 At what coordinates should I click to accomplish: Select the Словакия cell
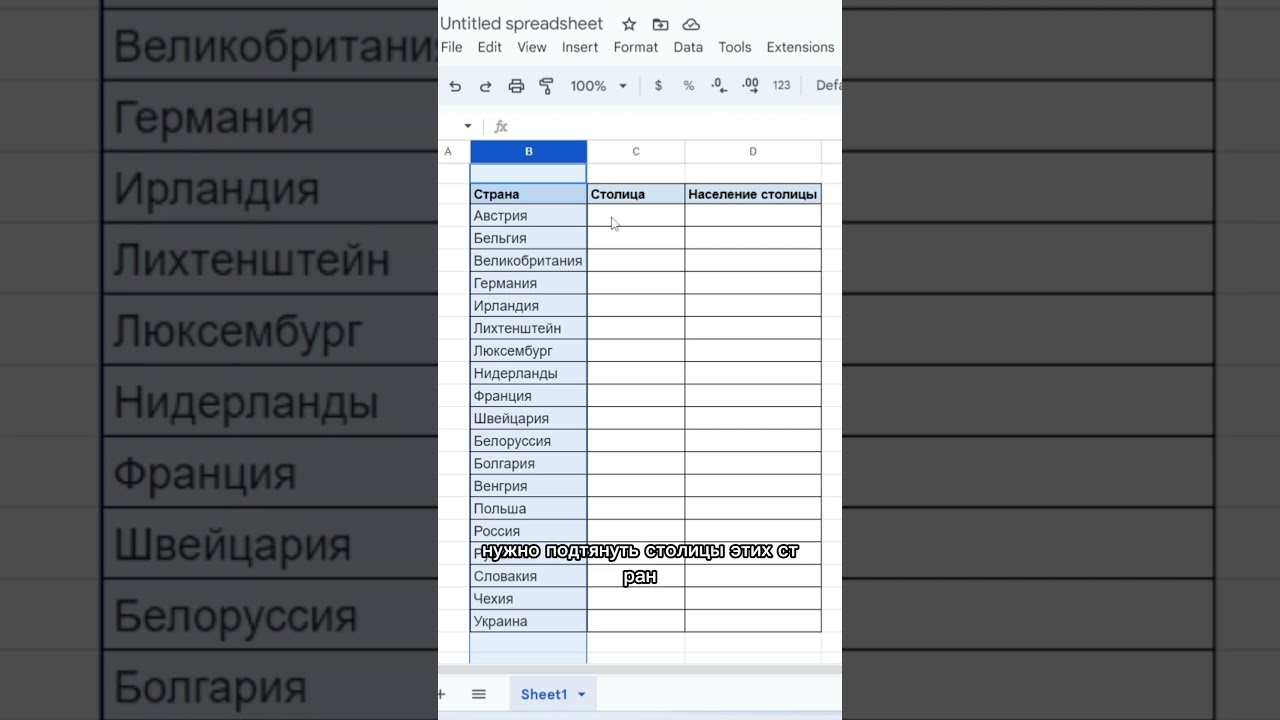point(528,576)
